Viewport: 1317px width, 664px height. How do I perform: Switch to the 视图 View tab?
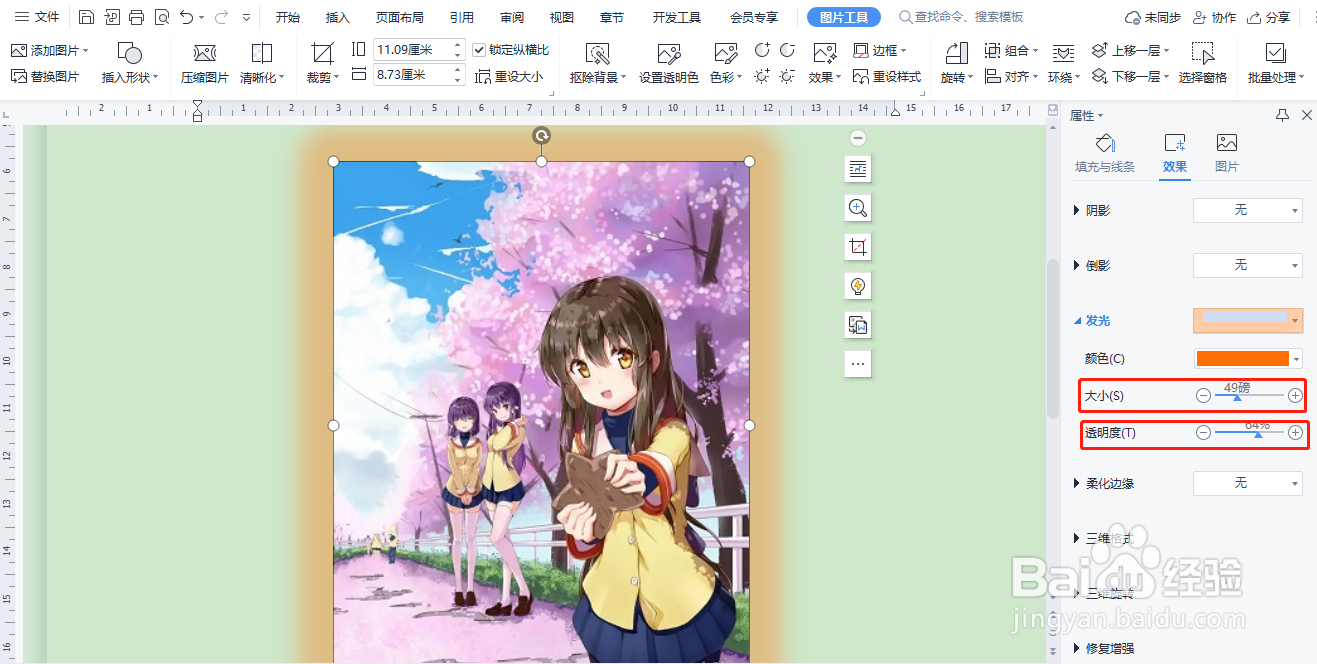(x=562, y=17)
